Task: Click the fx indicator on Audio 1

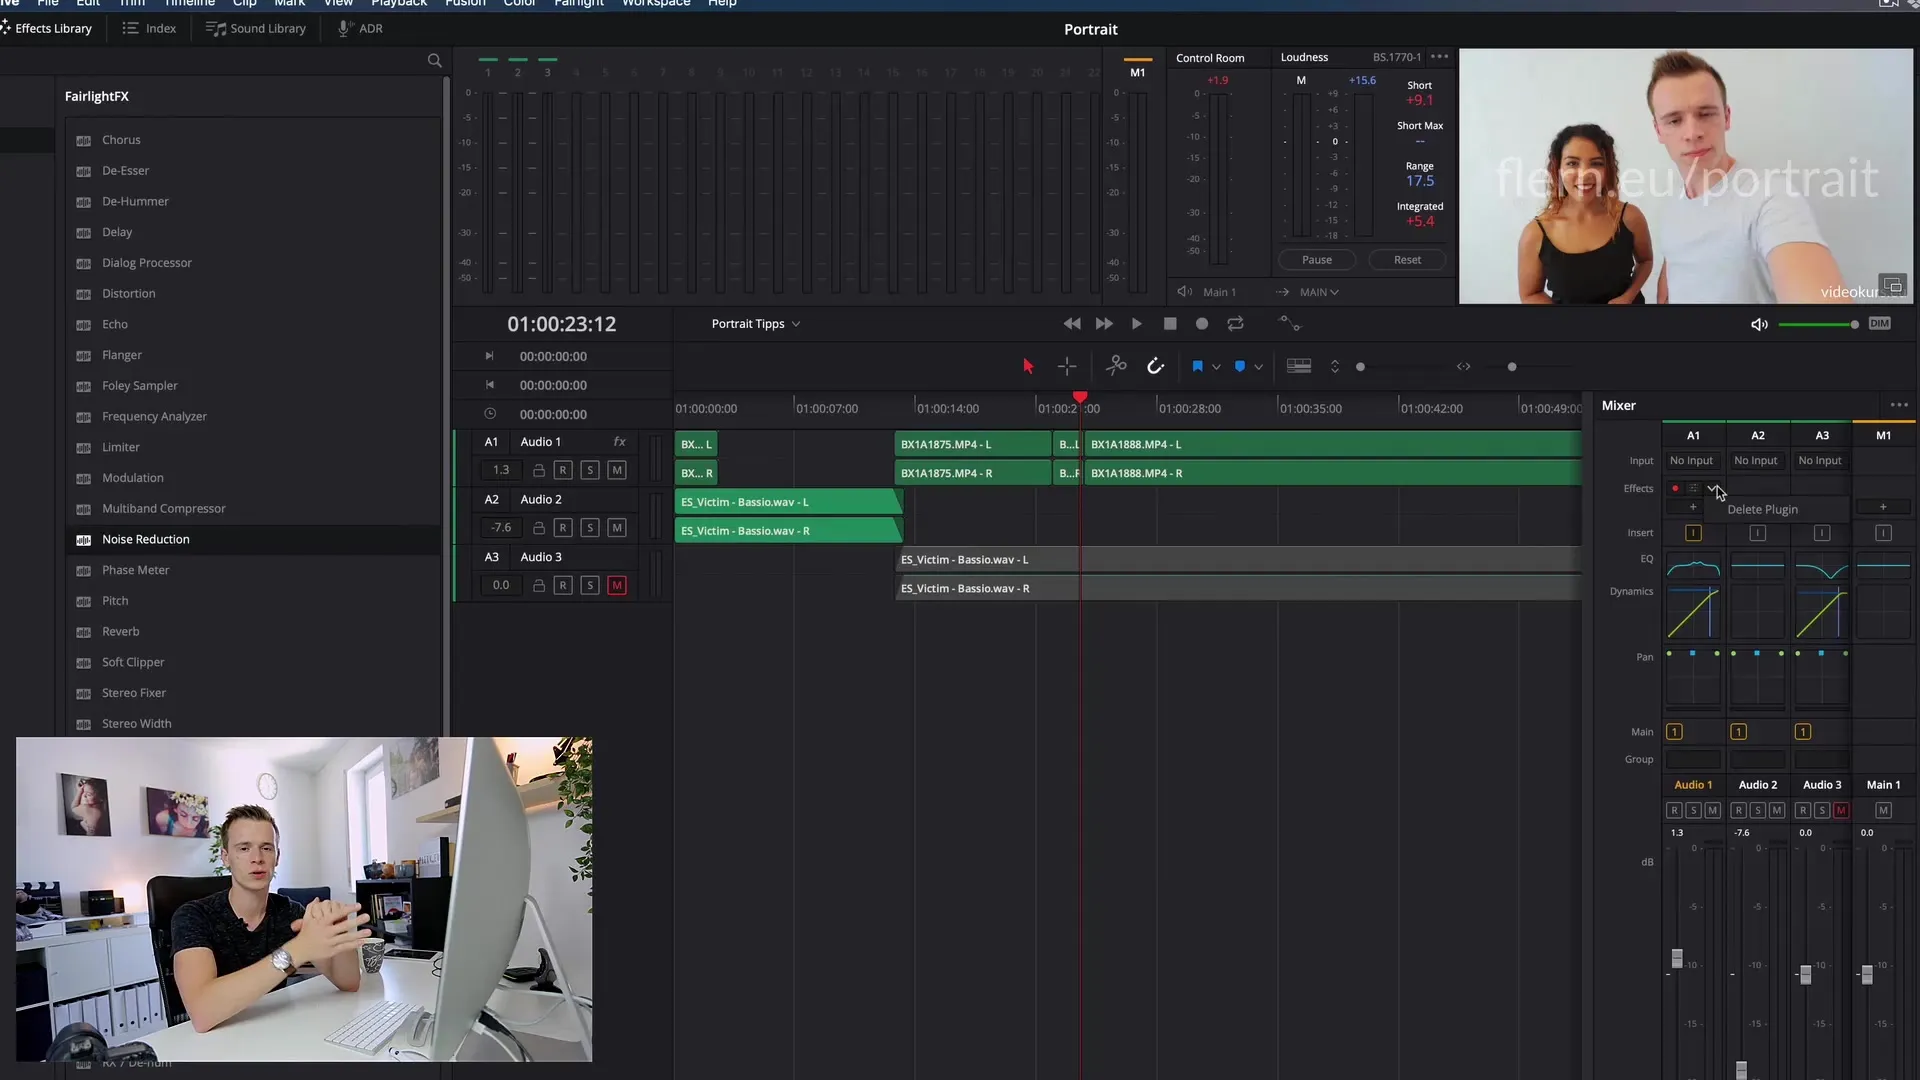Action: pyautogui.click(x=619, y=441)
